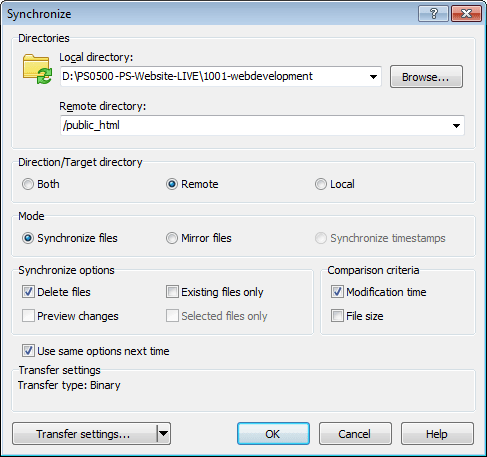The width and height of the screenshot is (487, 457).
Task: Open the Transfer settings dropdown arrow
Action: click(x=163, y=434)
